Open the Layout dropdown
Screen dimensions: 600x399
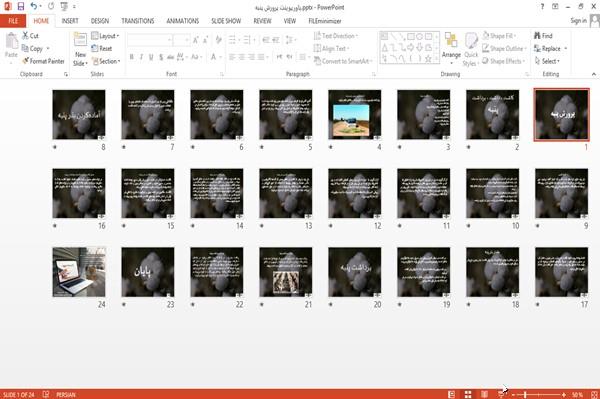tap(105, 36)
